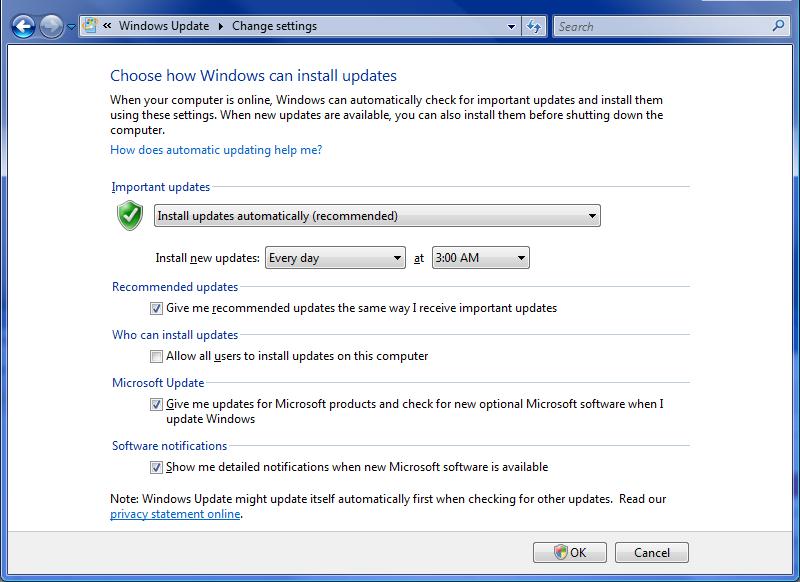Toggle 'Show me detailed notifications' checkbox
800x582 pixels.
(156, 467)
